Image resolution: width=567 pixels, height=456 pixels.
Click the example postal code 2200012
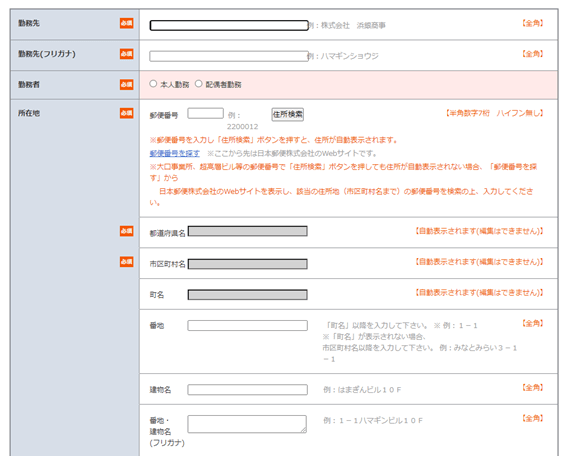point(243,127)
